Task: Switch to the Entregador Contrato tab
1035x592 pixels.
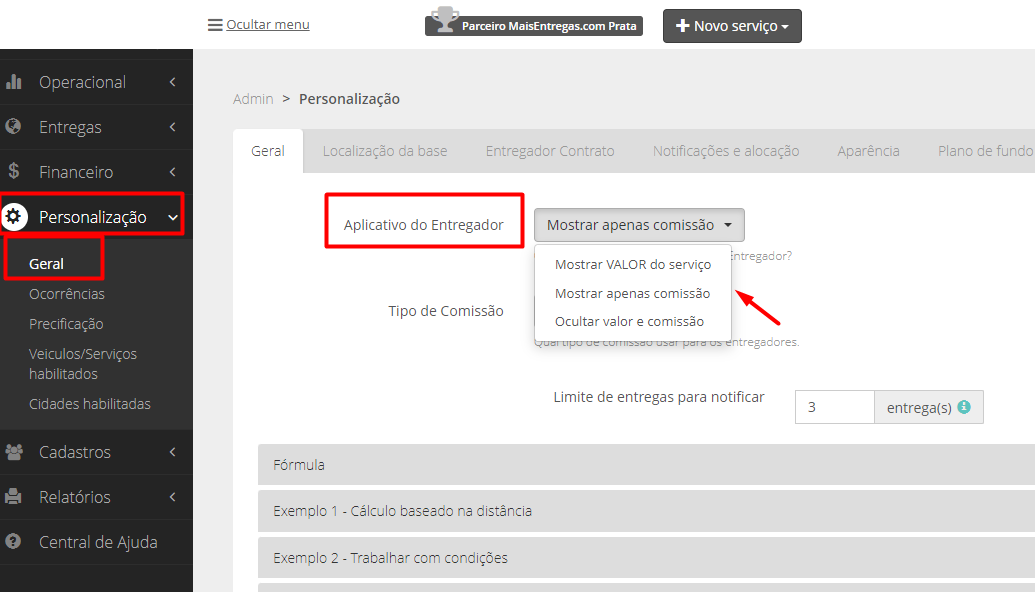Action: pyautogui.click(x=550, y=151)
